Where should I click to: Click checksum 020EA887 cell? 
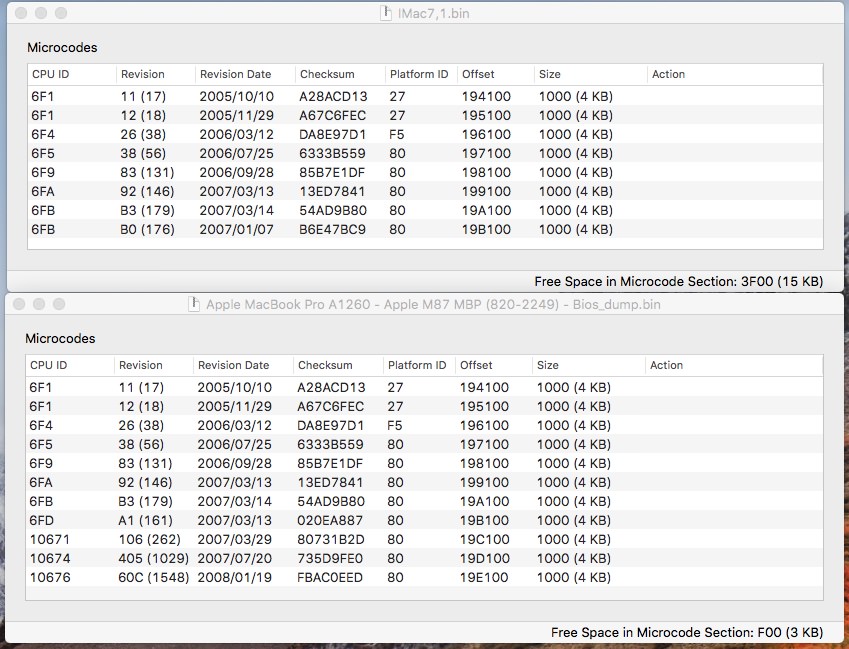(x=330, y=520)
